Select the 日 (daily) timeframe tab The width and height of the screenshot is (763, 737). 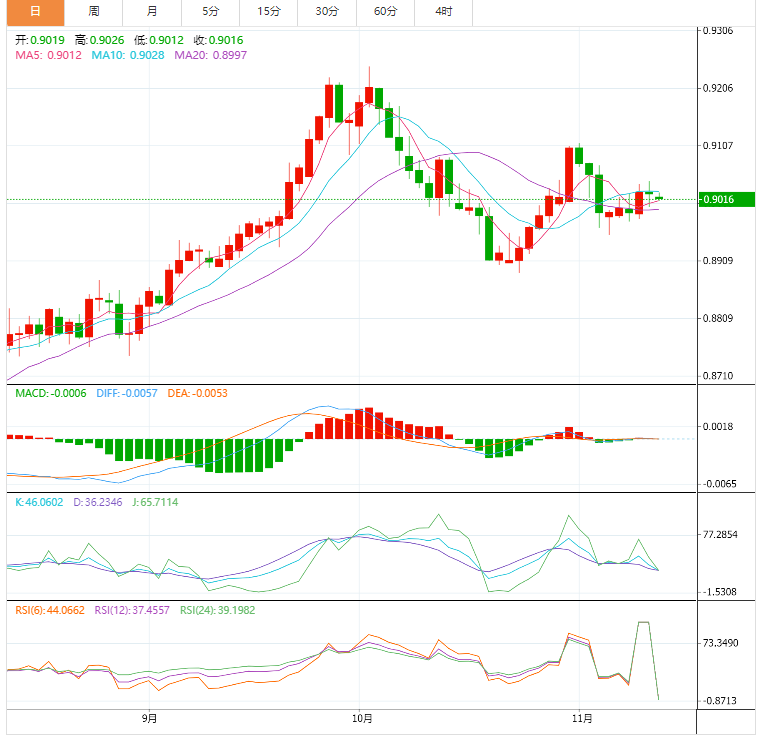coord(36,12)
